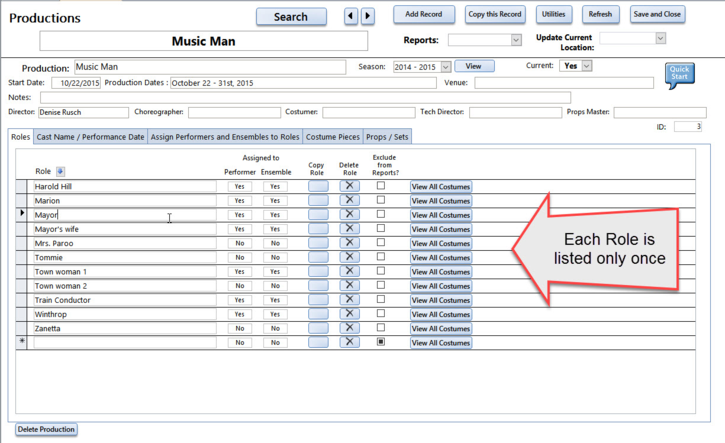
Task: Click Copy this Record button
Action: coord(495,14)
